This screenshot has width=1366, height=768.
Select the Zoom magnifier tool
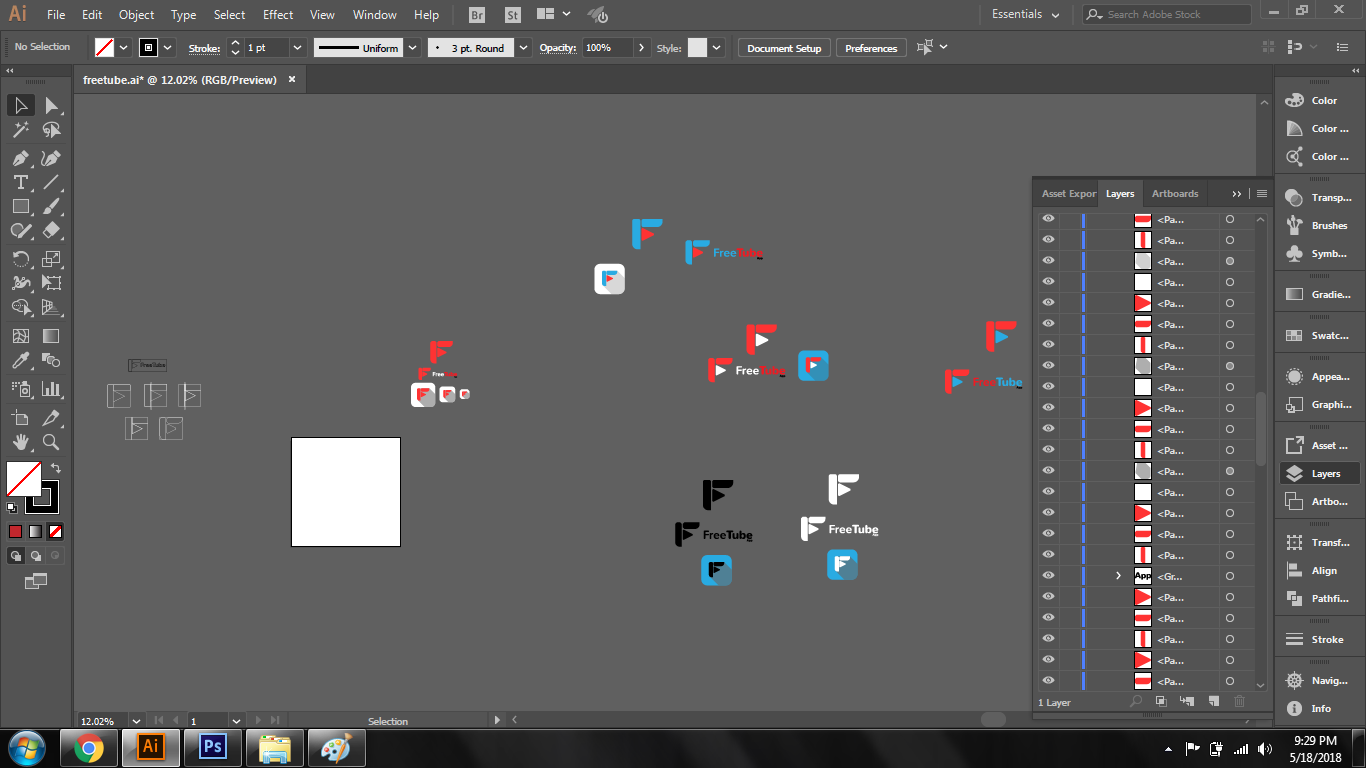tap(51, 442)
